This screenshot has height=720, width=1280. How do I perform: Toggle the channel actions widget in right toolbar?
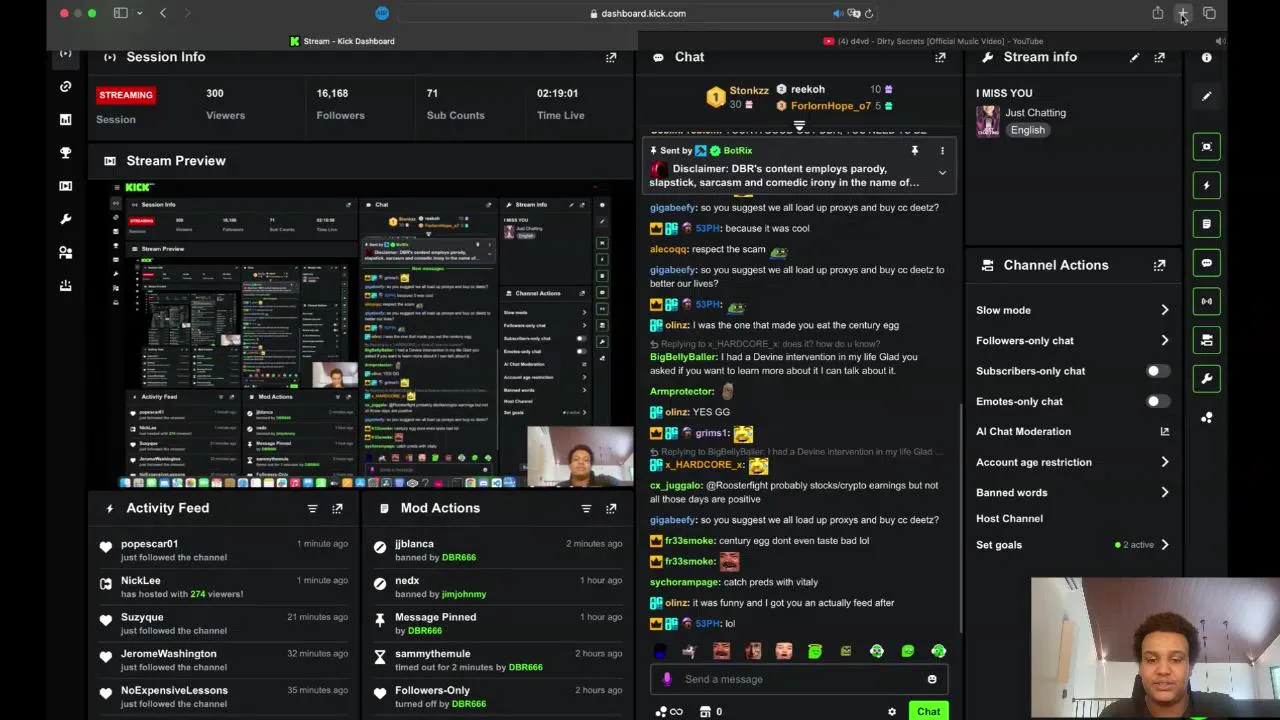tap(1207, 340)
